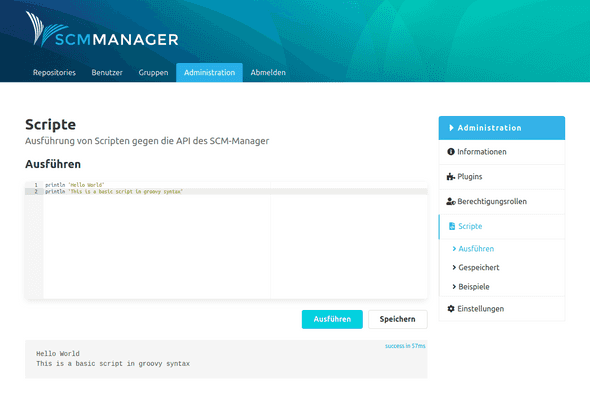Image resolution: width=590 pixels, height=397 pixels.
Task: Open the Gespeichert sub-navigation link
Action: [479, 268]
